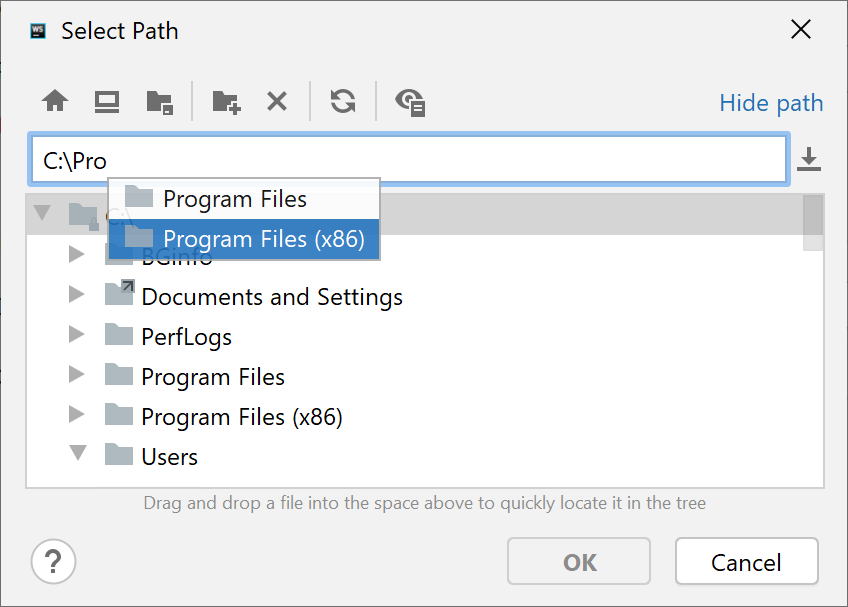The image size is (848, 607).
Task: Click the Project directory icon
Action: point(159,102)
